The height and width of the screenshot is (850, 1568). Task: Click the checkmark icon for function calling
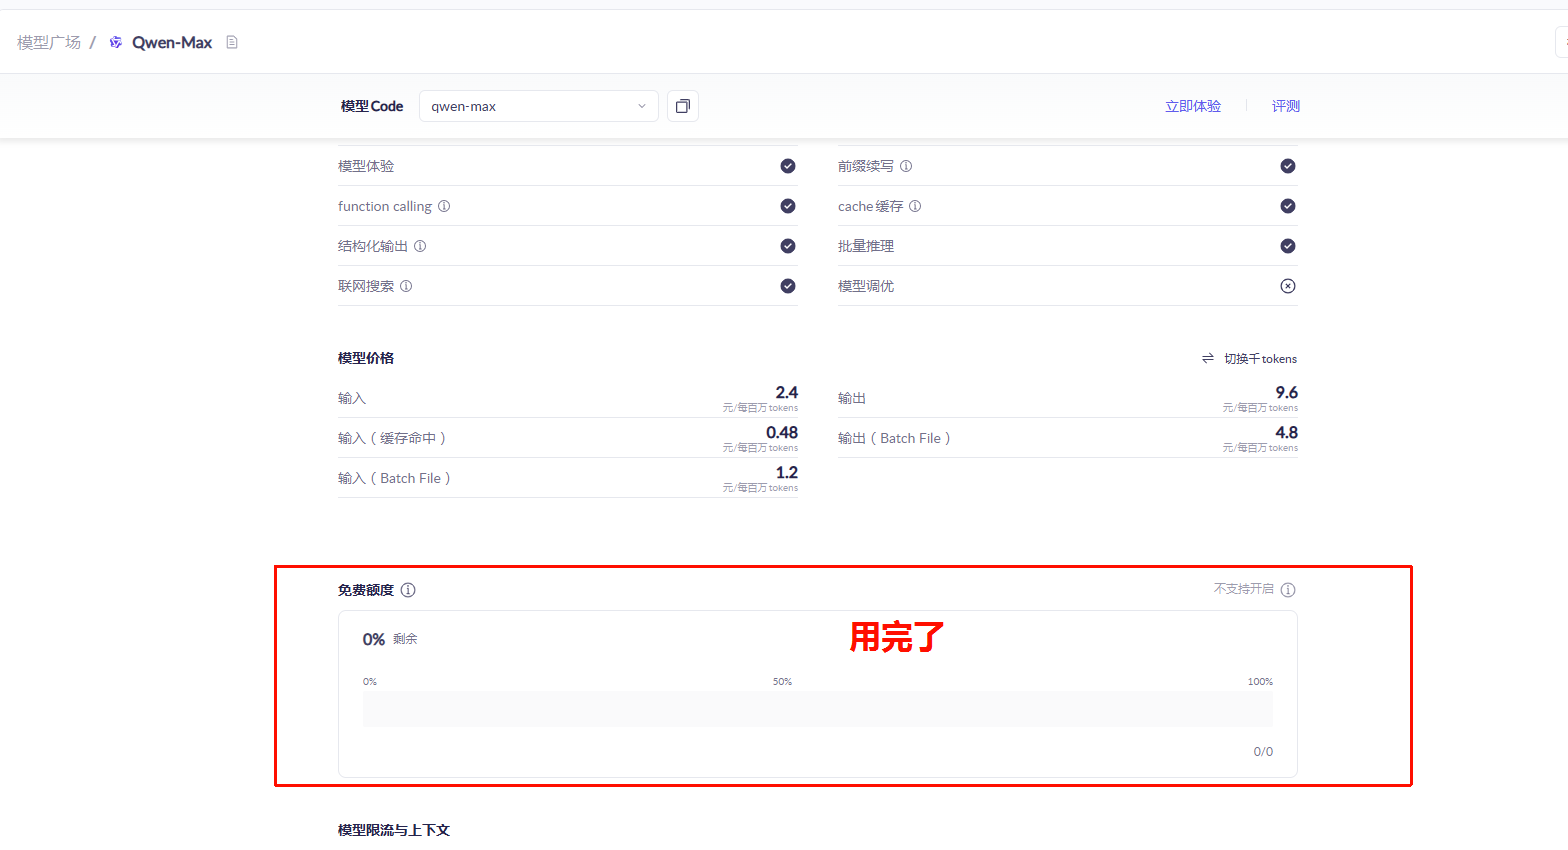(x=788, y=206)
